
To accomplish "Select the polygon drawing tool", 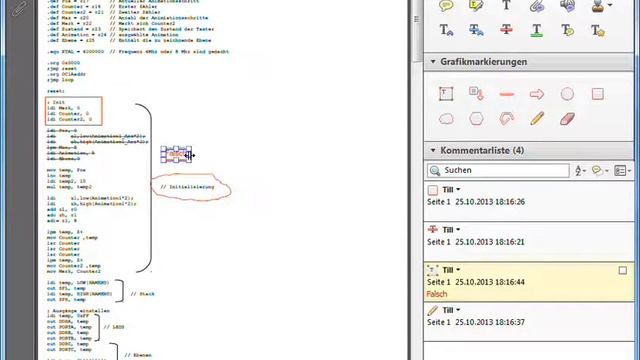I will (476, 119).
